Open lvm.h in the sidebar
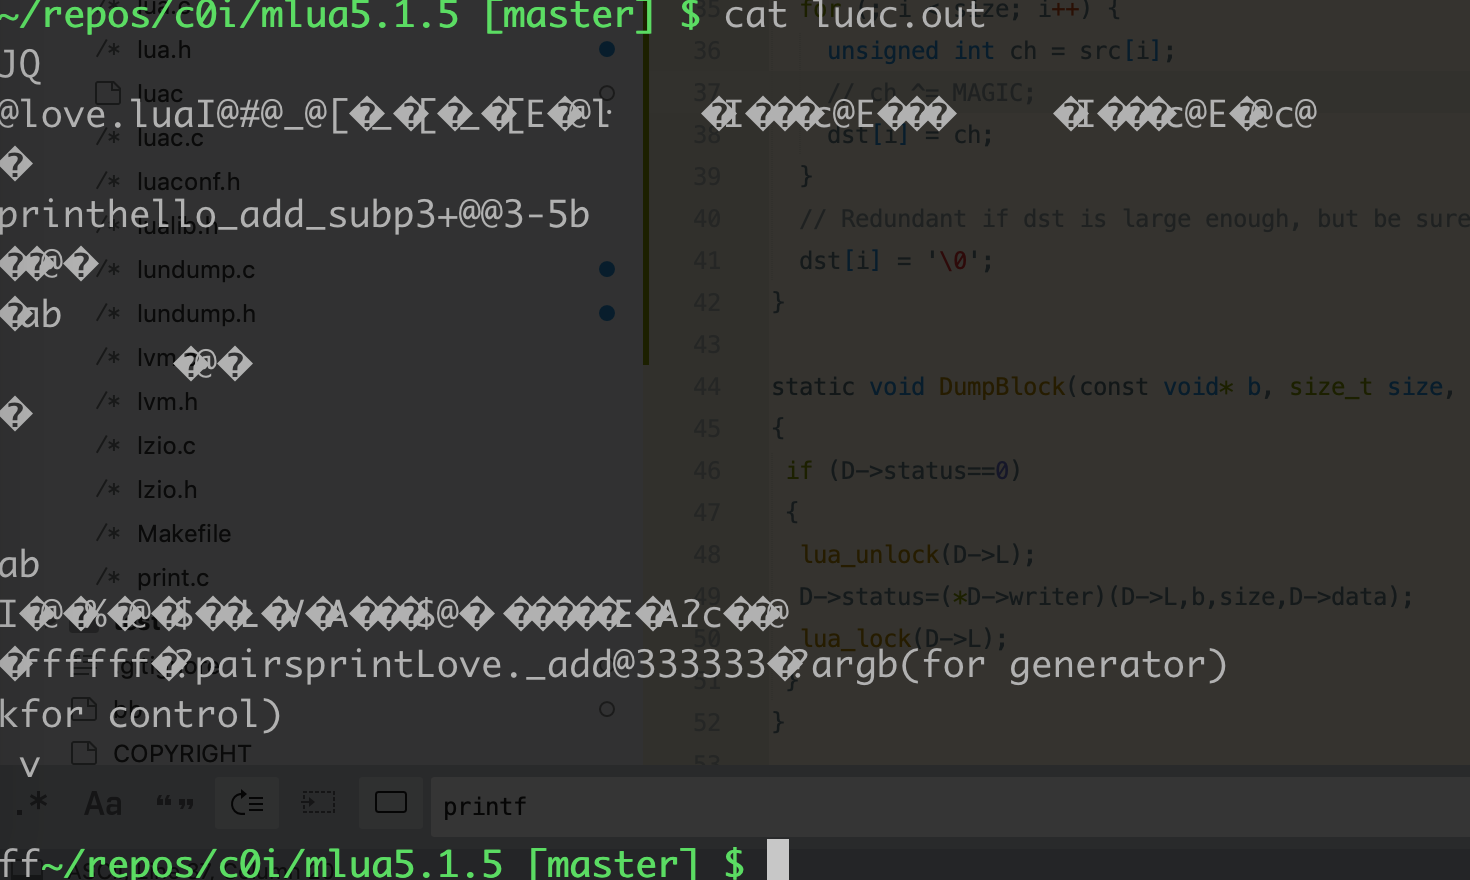The image size is (1470, 880). 167,402
